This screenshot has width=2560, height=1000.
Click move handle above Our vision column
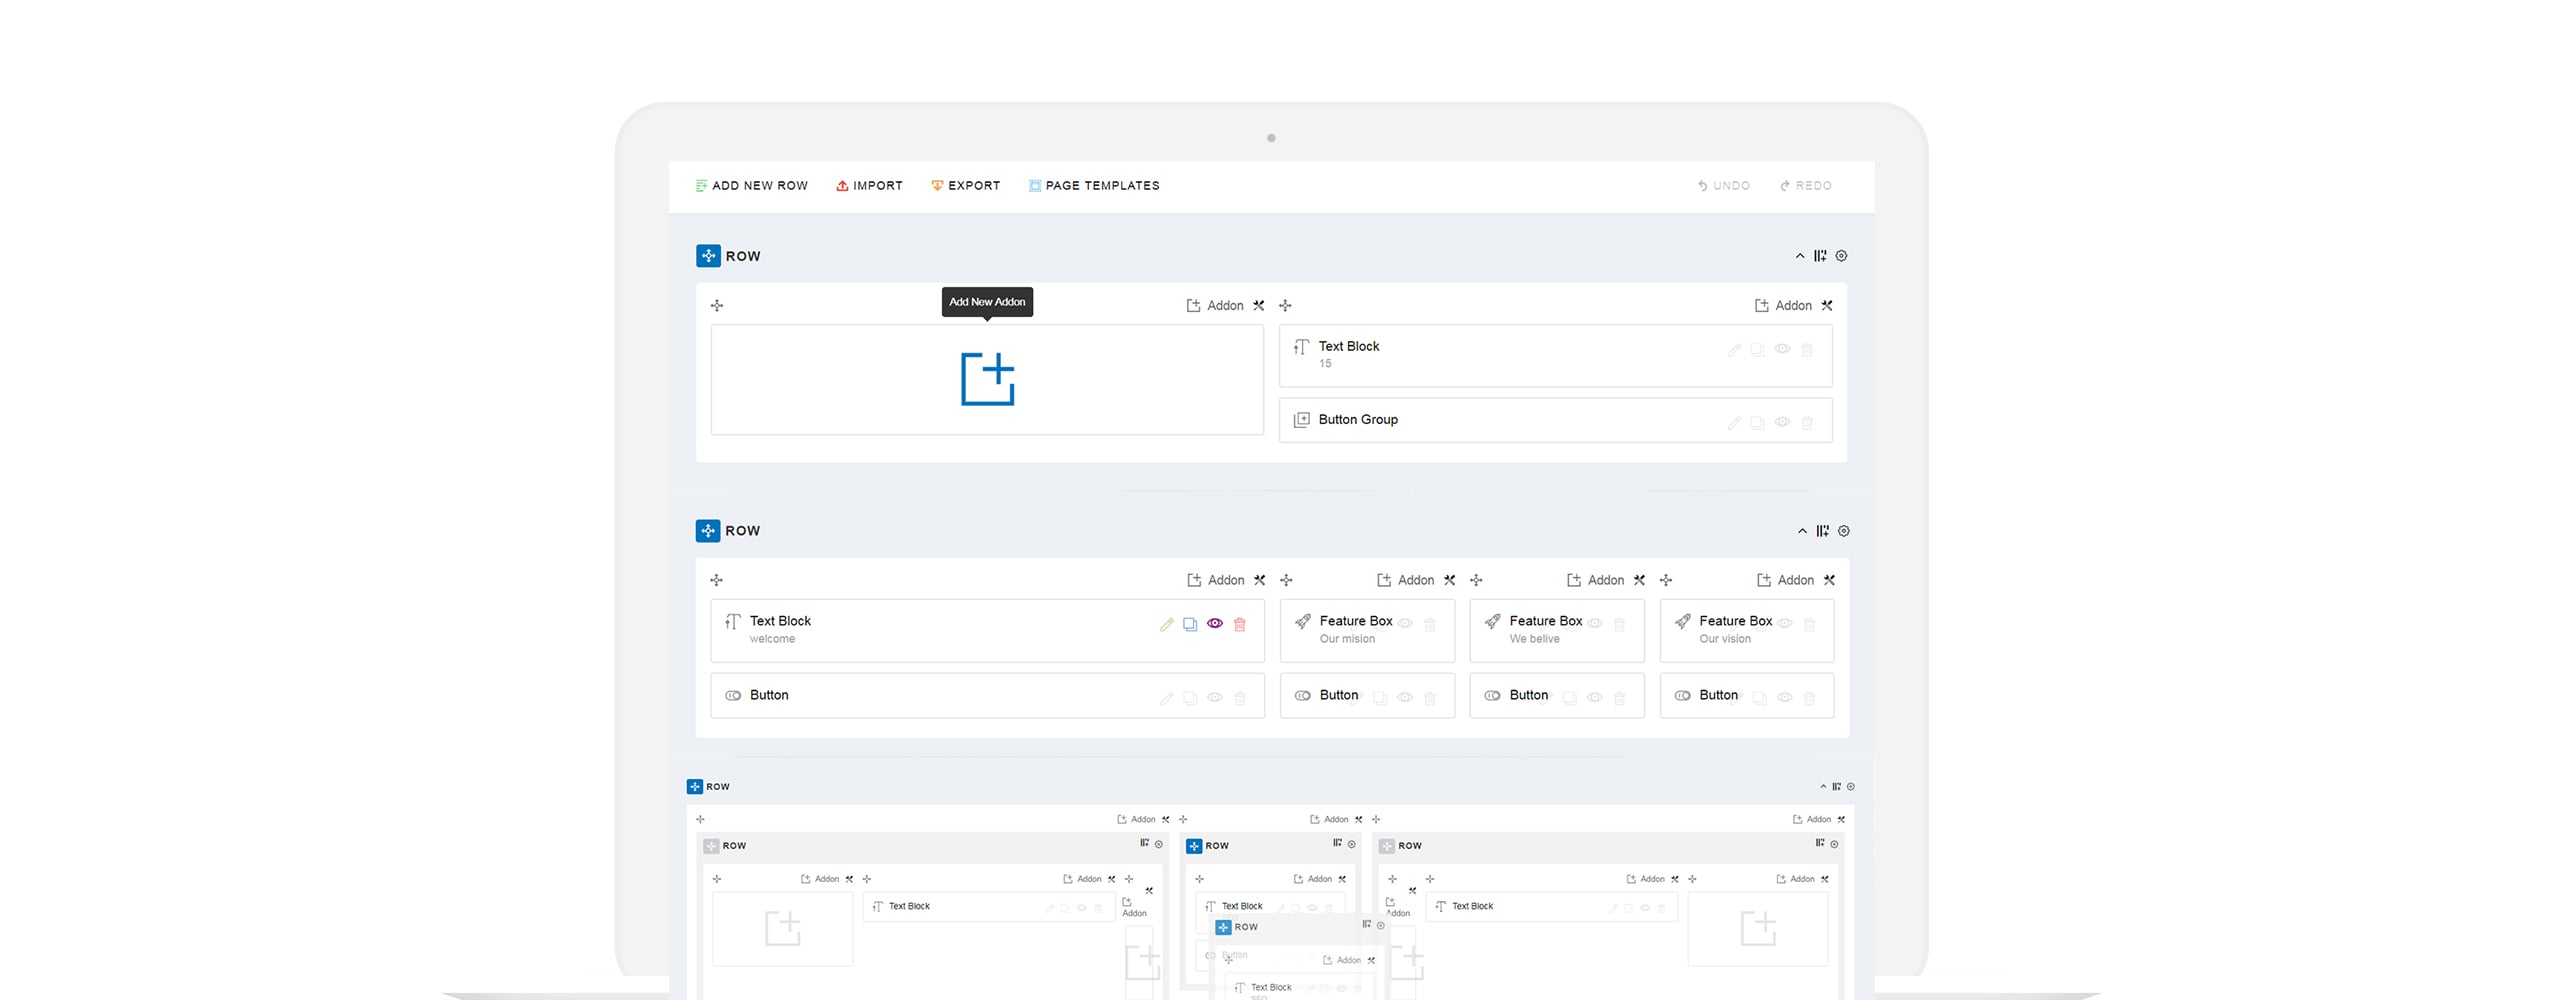[1666, 580]
